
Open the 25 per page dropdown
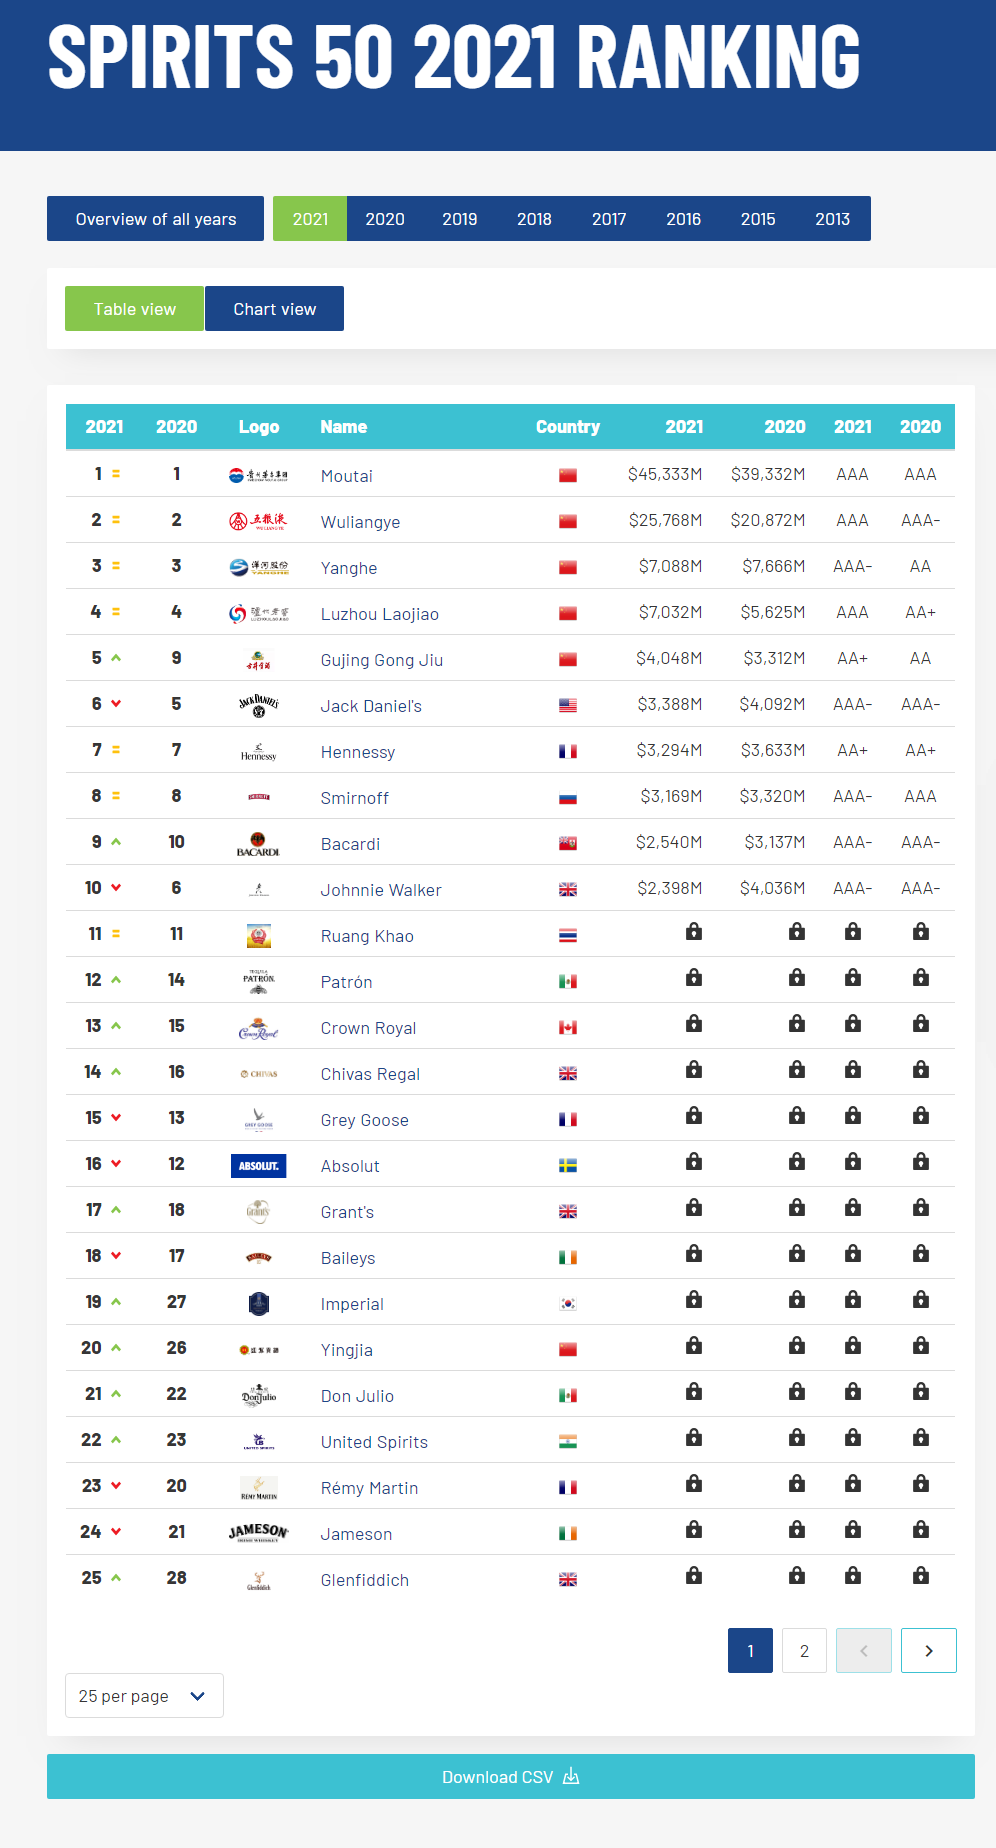pos(144,1696)
